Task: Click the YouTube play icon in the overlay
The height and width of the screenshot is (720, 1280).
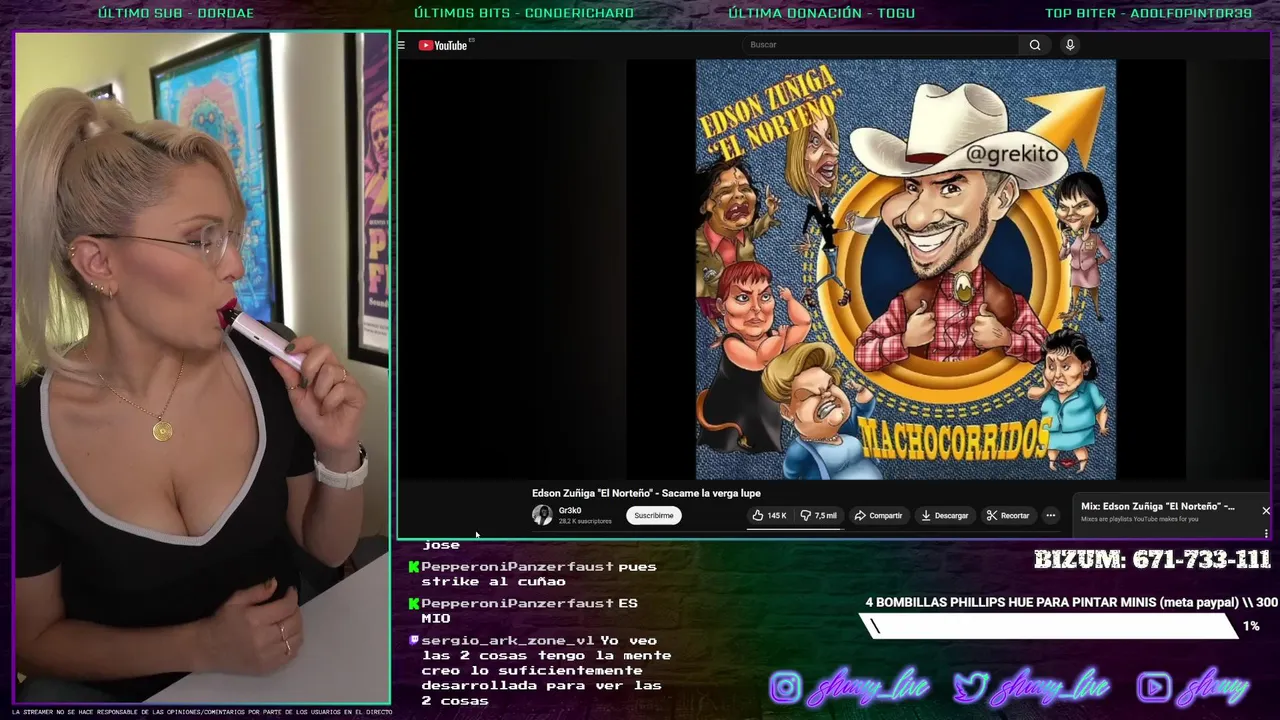Action: [x=1154, y=688]
